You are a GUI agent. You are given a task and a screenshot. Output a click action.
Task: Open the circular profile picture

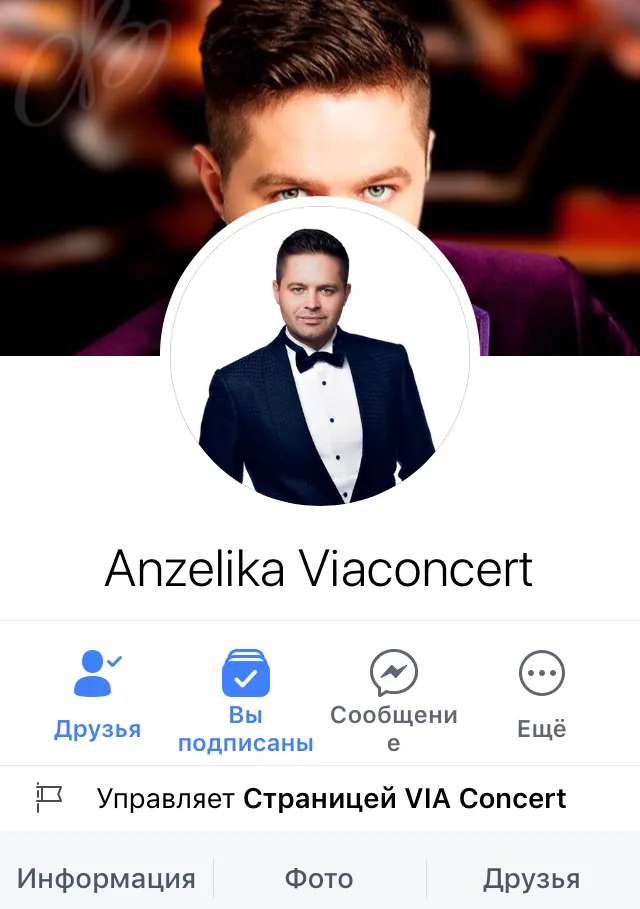(x=320, y=355)
